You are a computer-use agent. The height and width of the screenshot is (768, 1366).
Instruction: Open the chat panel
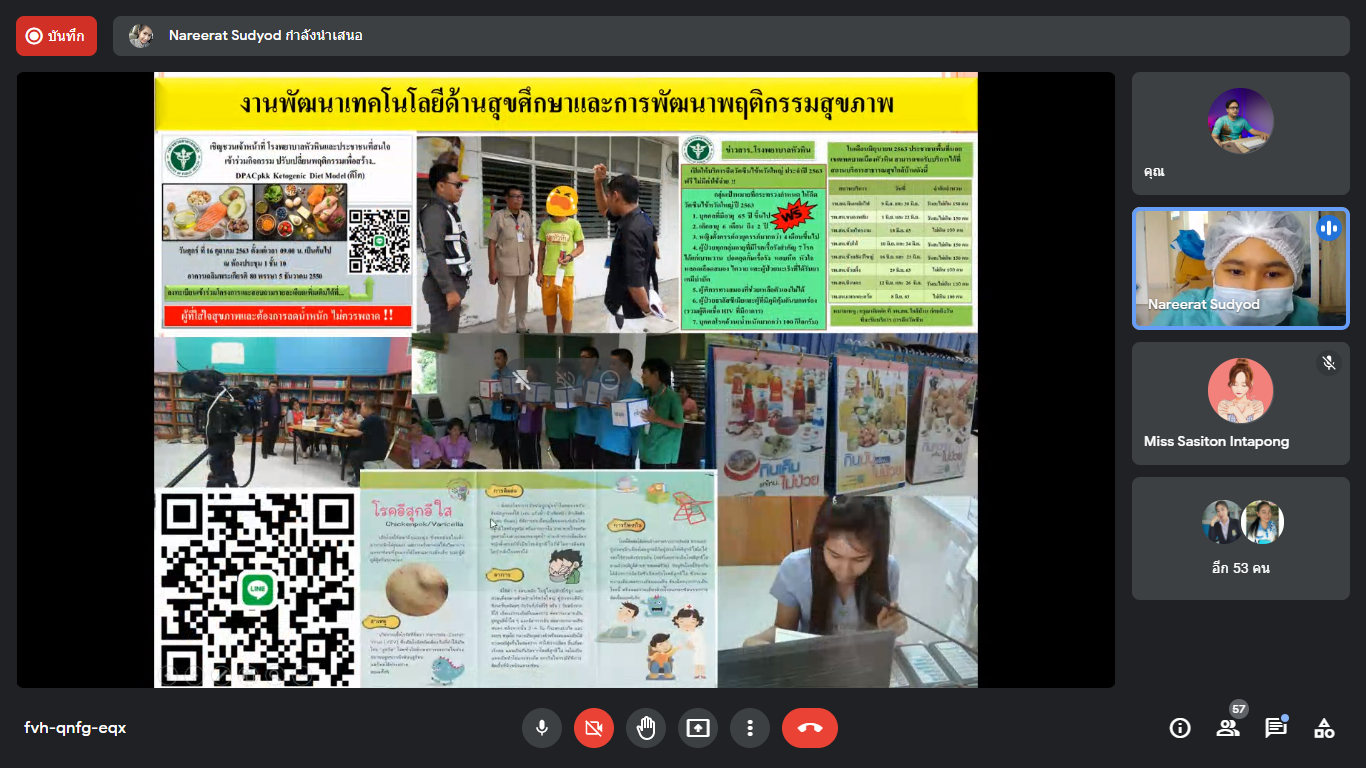[1276, 728]
